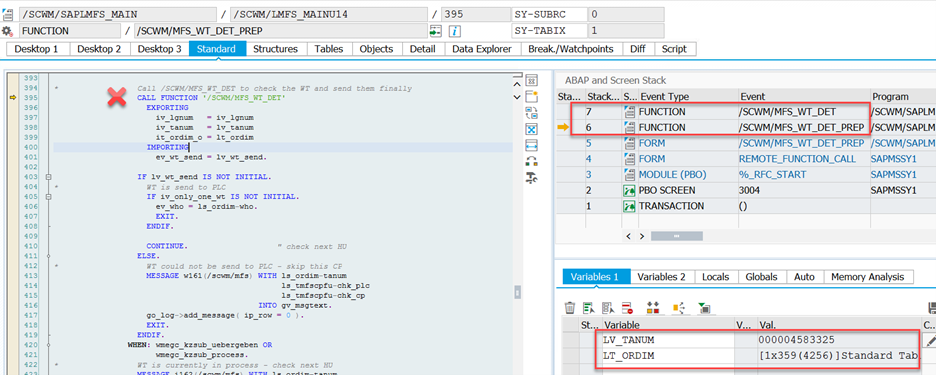Click the new tool icon with orange dot

click(531, 97)
